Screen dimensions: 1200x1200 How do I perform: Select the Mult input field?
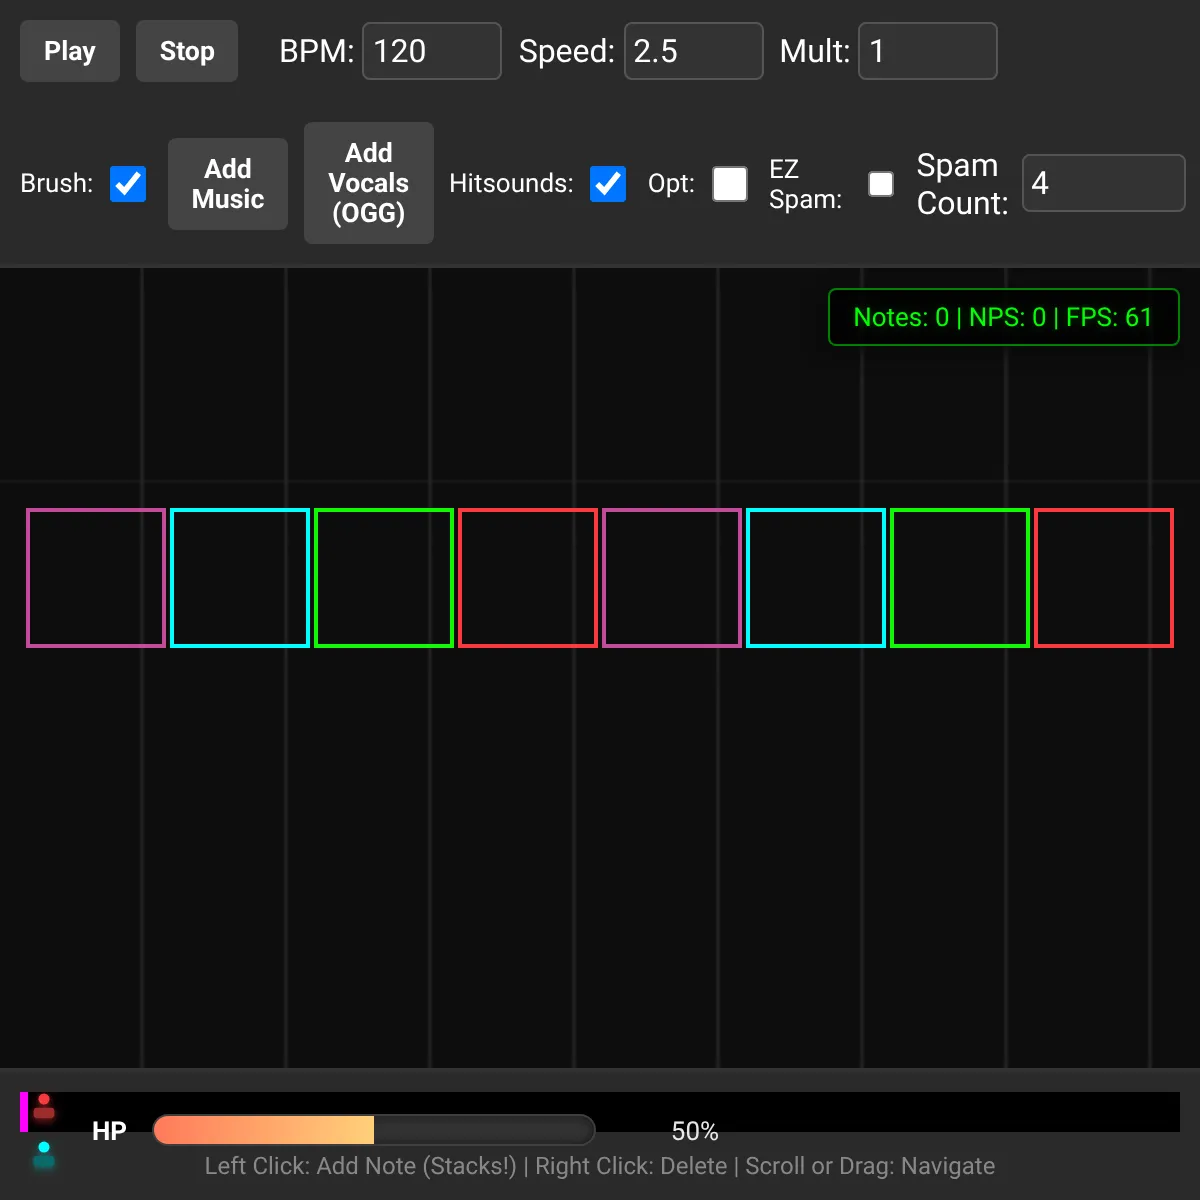928,51
